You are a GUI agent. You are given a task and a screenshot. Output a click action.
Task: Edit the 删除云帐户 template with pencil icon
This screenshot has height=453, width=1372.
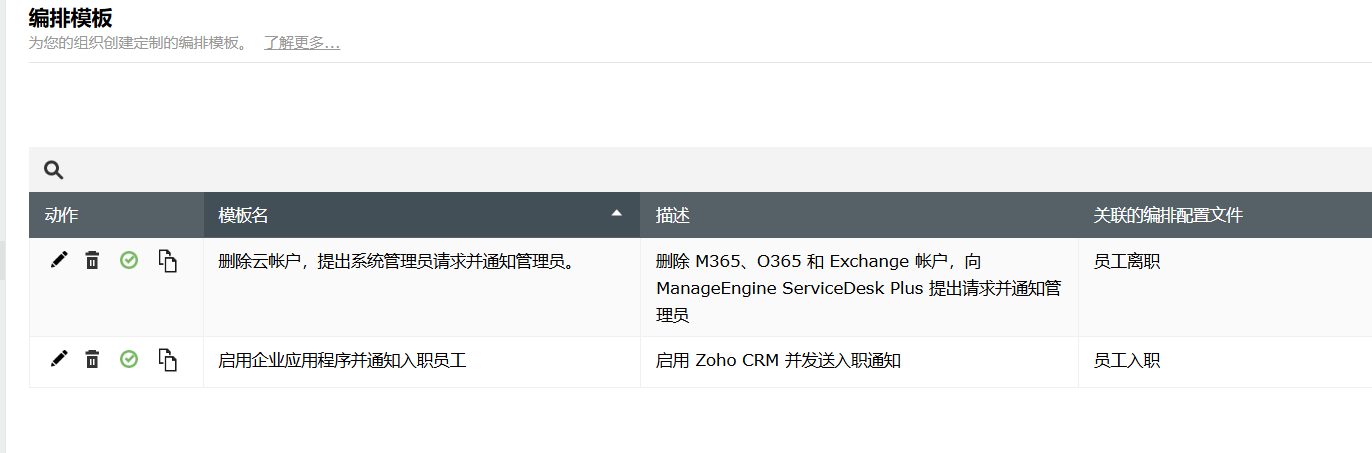59,260
